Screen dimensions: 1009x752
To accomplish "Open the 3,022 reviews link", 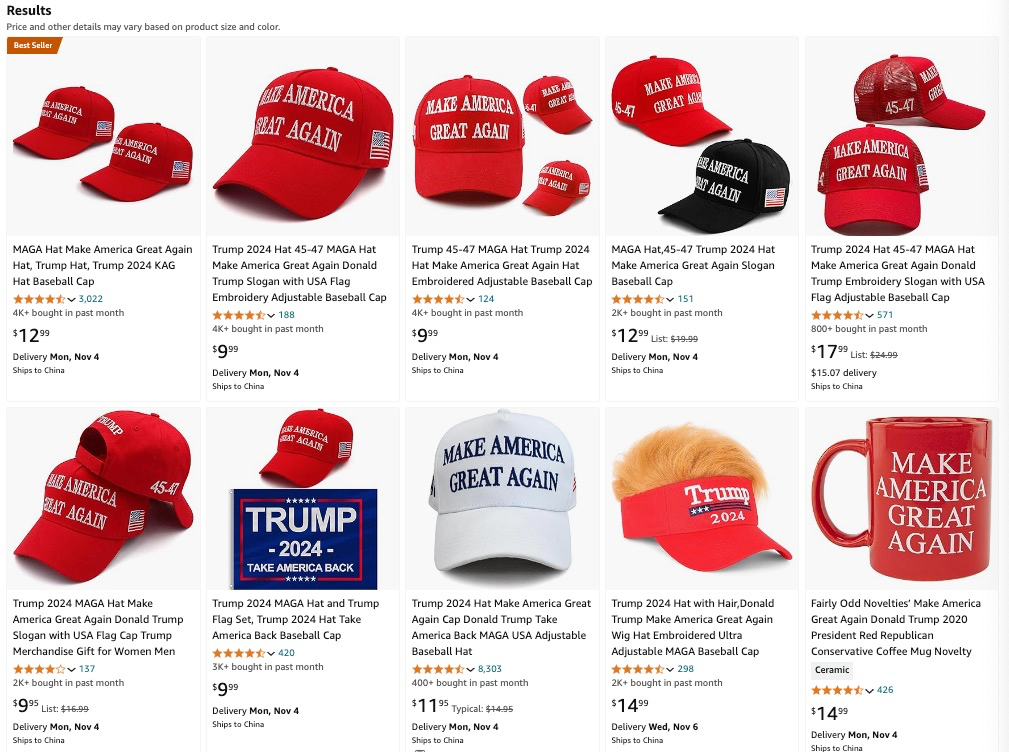I will pyautogui.click(x=91, y=298).
